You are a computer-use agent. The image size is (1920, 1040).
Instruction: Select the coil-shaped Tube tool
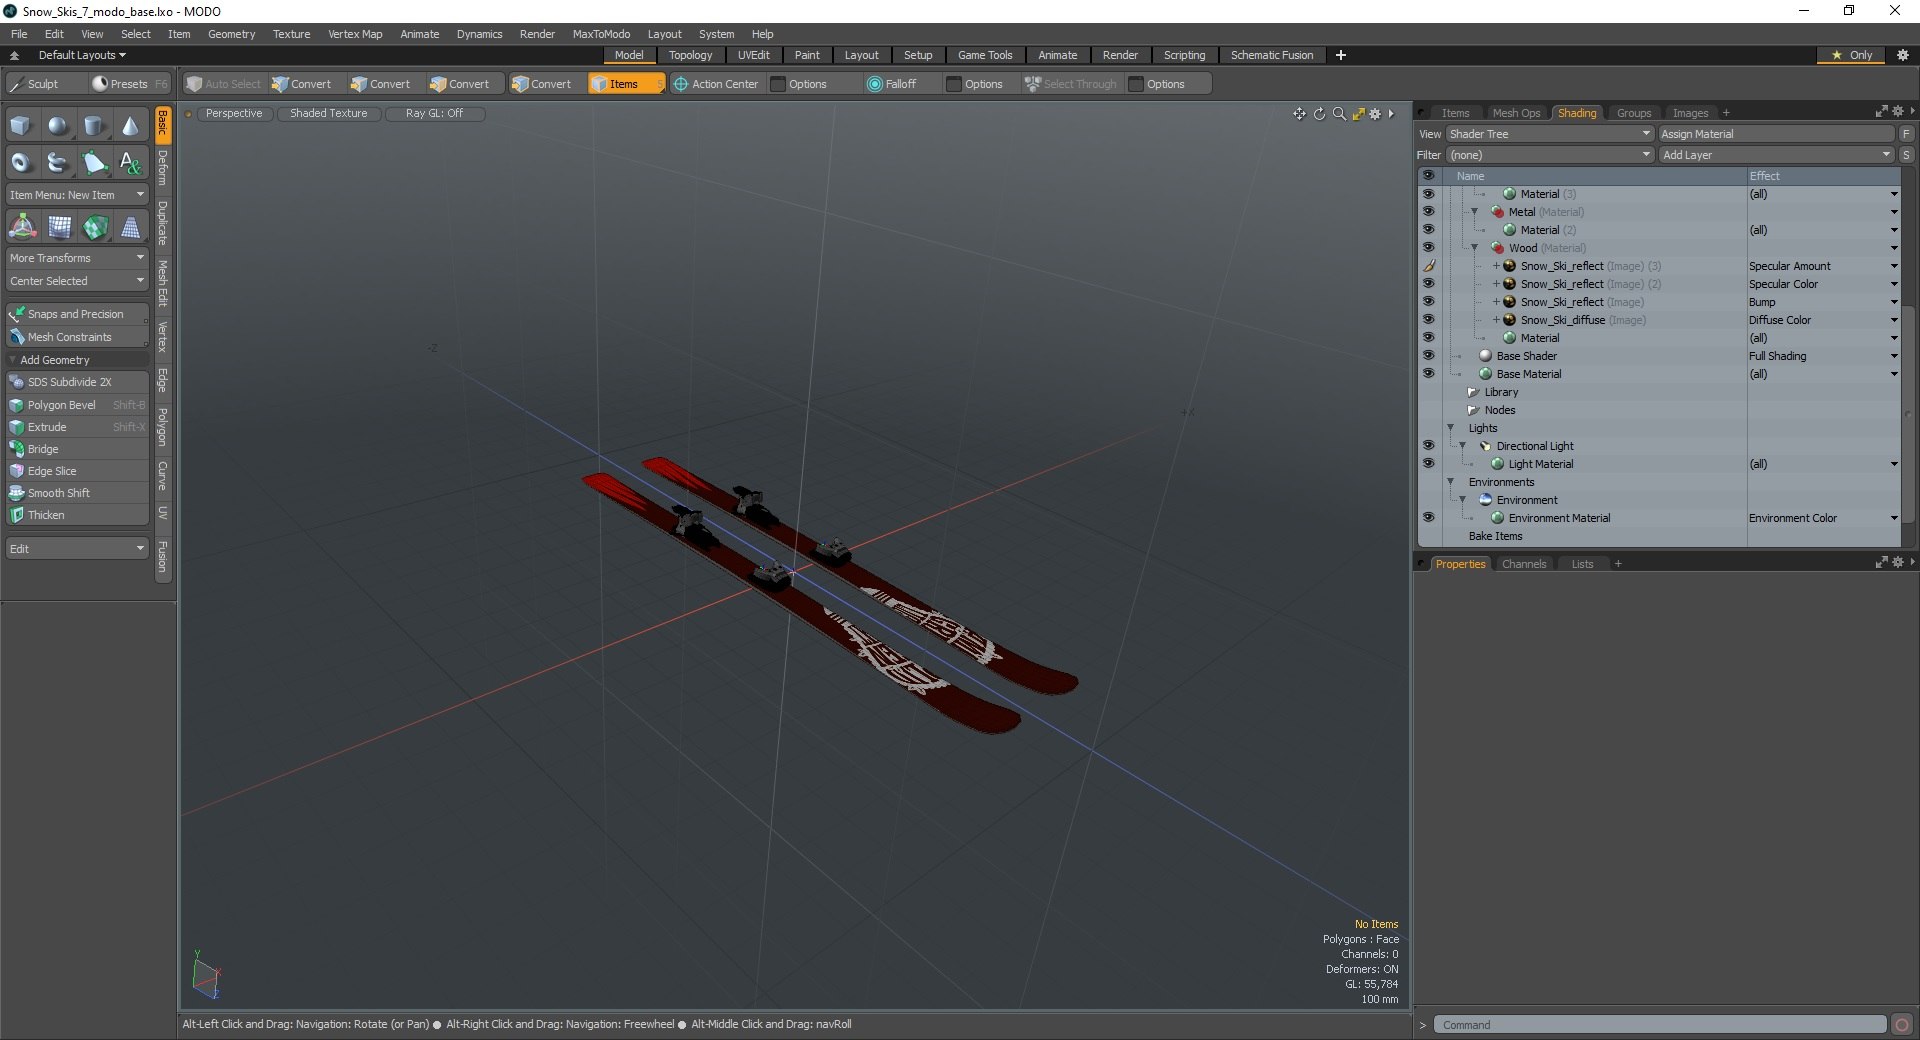point(58,162)
